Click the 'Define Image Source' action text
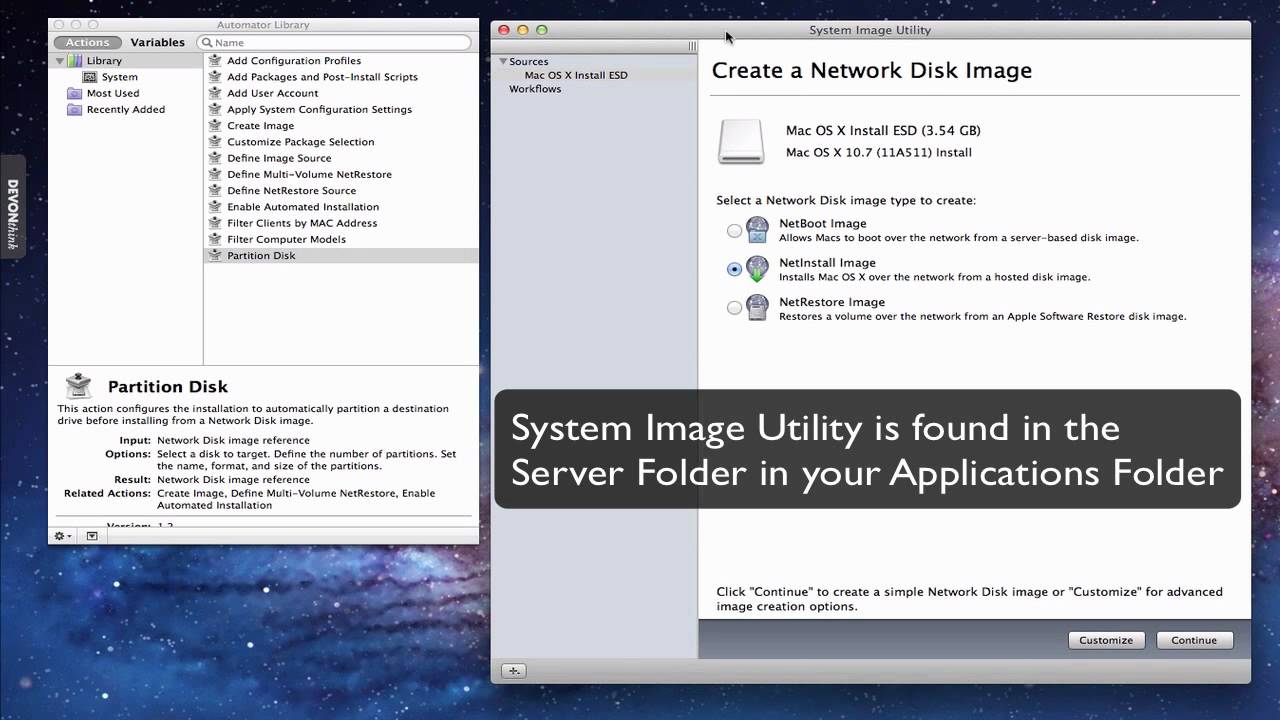This screenshot has height=720, width=1280. pos(279,158)
